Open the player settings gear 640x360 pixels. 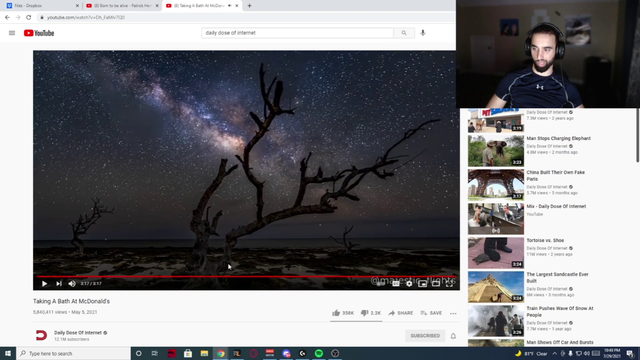tap(409, 284)
